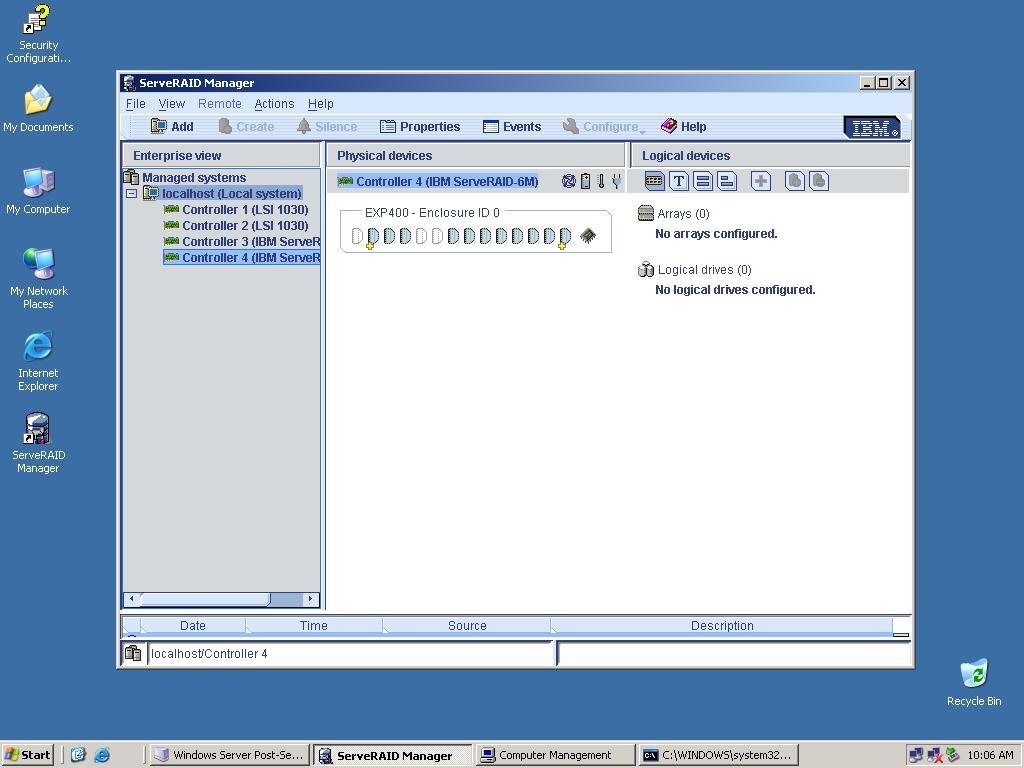The width and height of the screenshot is (1024, 768).
Task: Open the File menu
Action: point(135,103)
